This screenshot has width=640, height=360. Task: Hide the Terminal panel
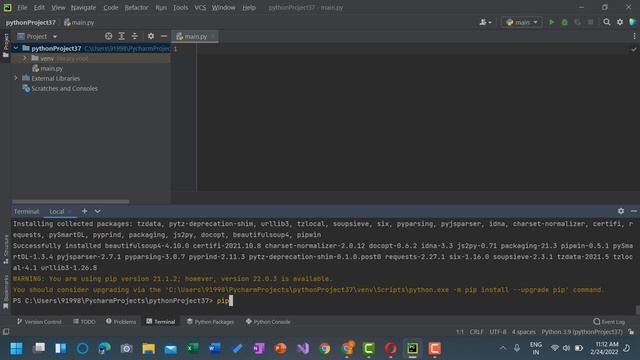coord(633,211)
